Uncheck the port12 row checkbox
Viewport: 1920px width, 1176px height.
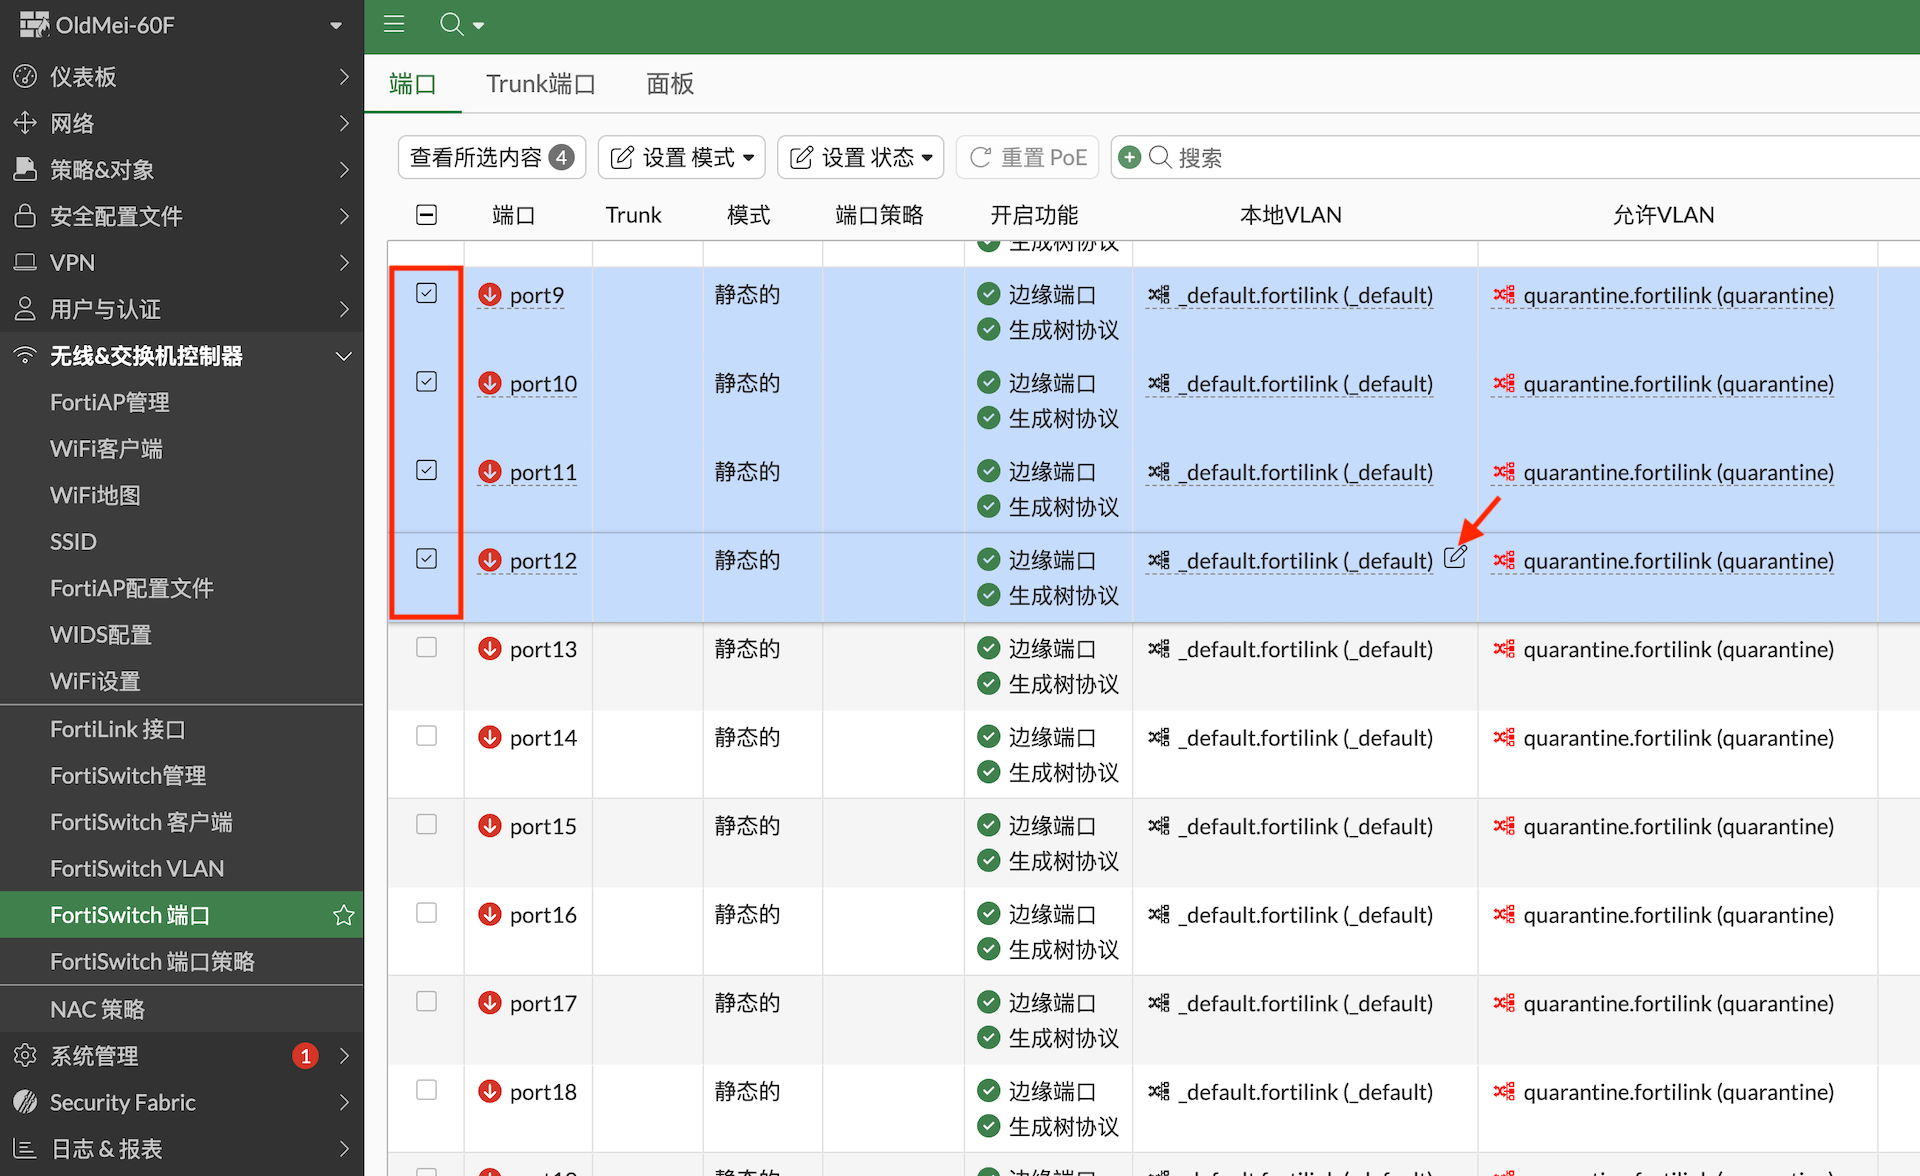click(426, 559)
